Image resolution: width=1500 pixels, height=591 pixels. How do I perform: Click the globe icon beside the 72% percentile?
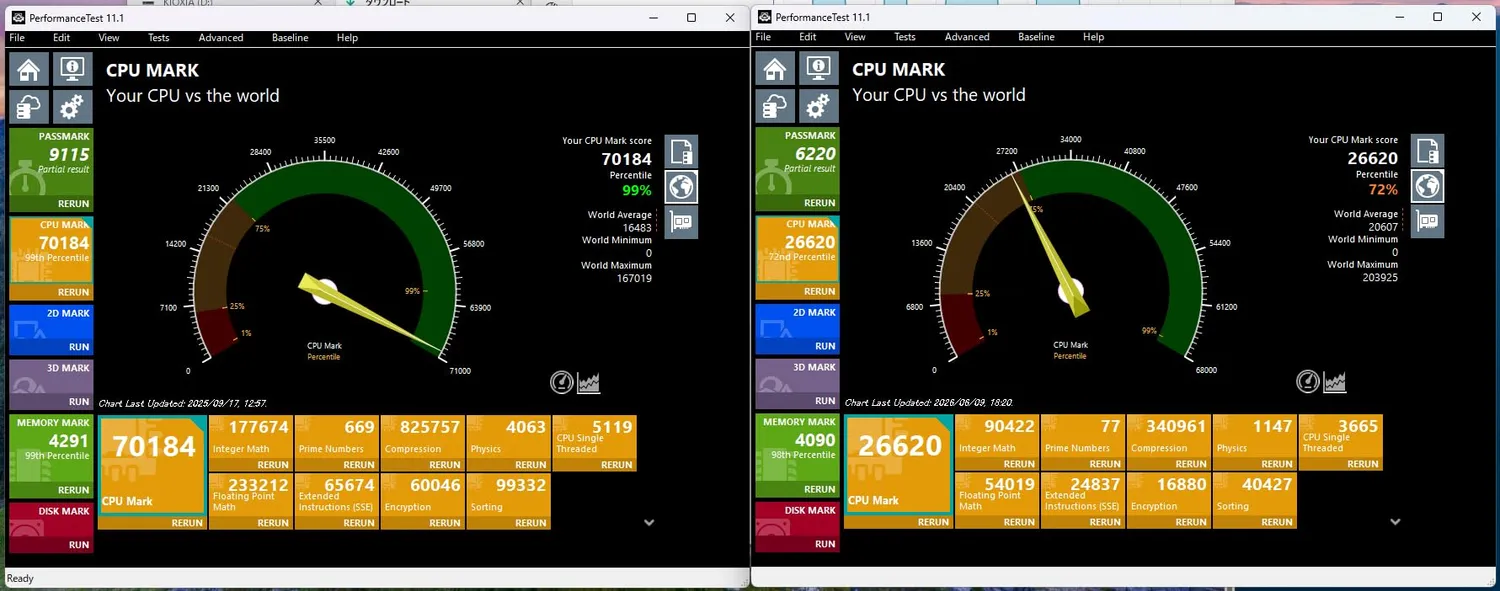tap(1428, 186)
